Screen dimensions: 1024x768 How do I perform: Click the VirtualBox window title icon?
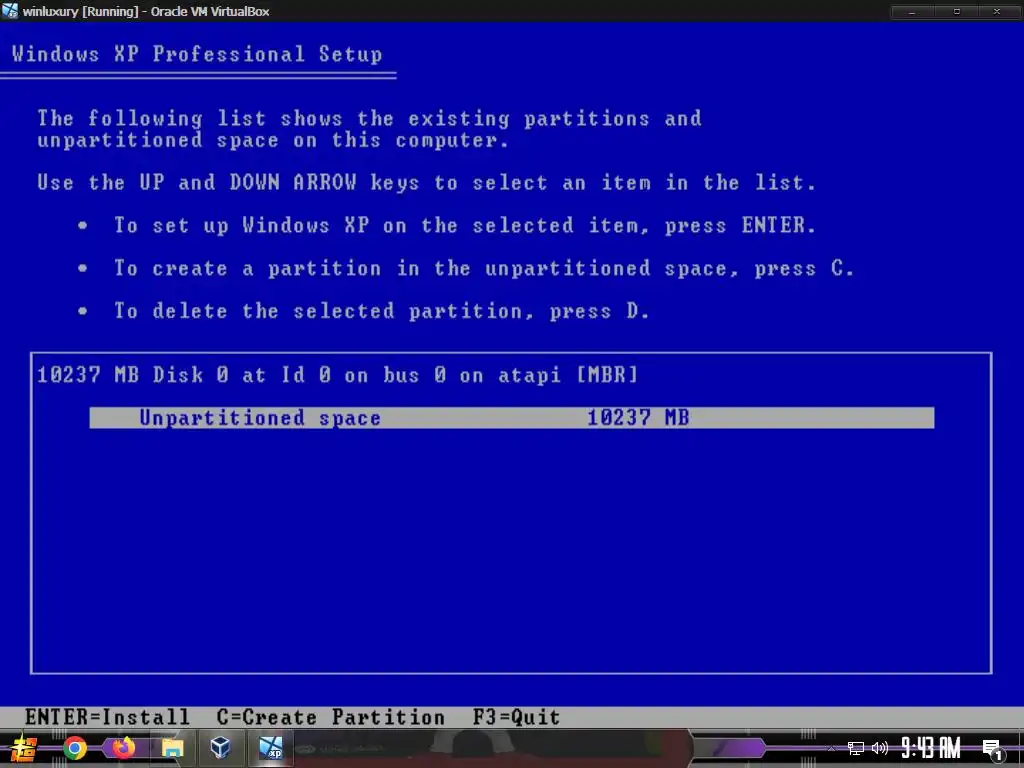(x=10, y=10)
